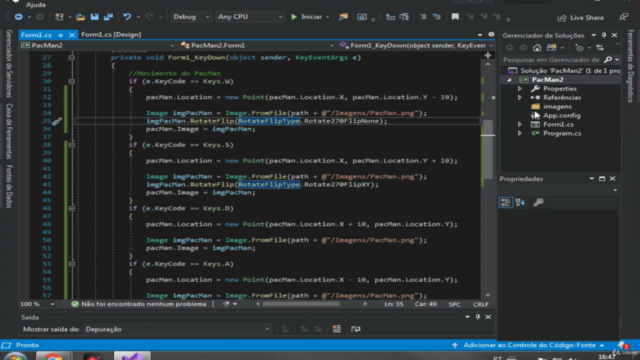Open the PacMan2 project navigation dropdown
Viewport: 640px width, 360px height.
click(98, 46)
